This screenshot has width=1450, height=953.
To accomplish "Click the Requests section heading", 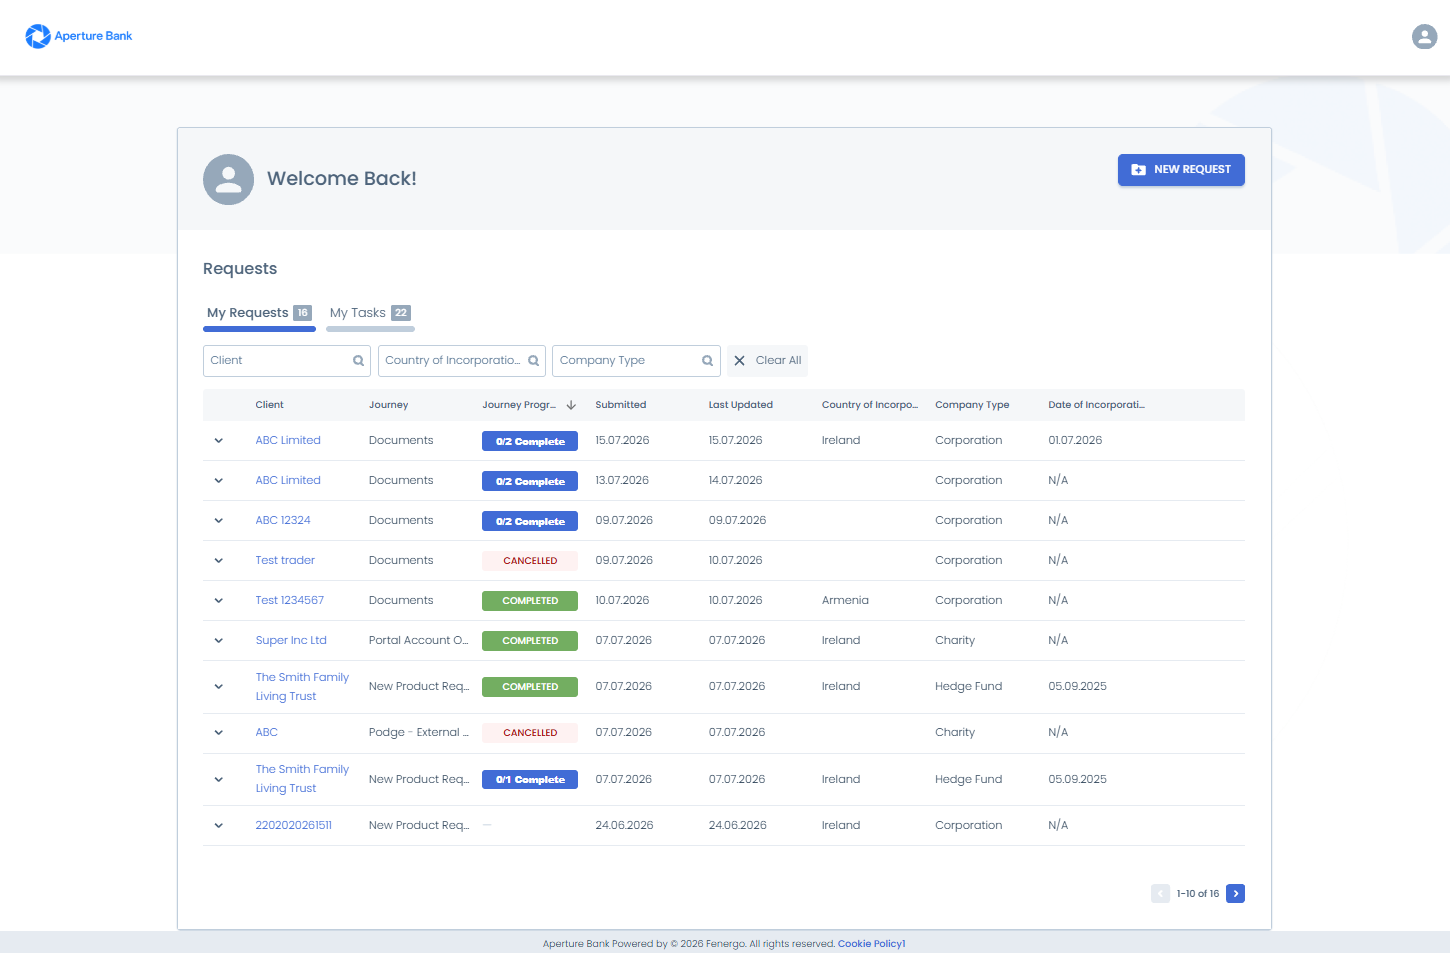I will pyautogui.click(x=240, y=269).
